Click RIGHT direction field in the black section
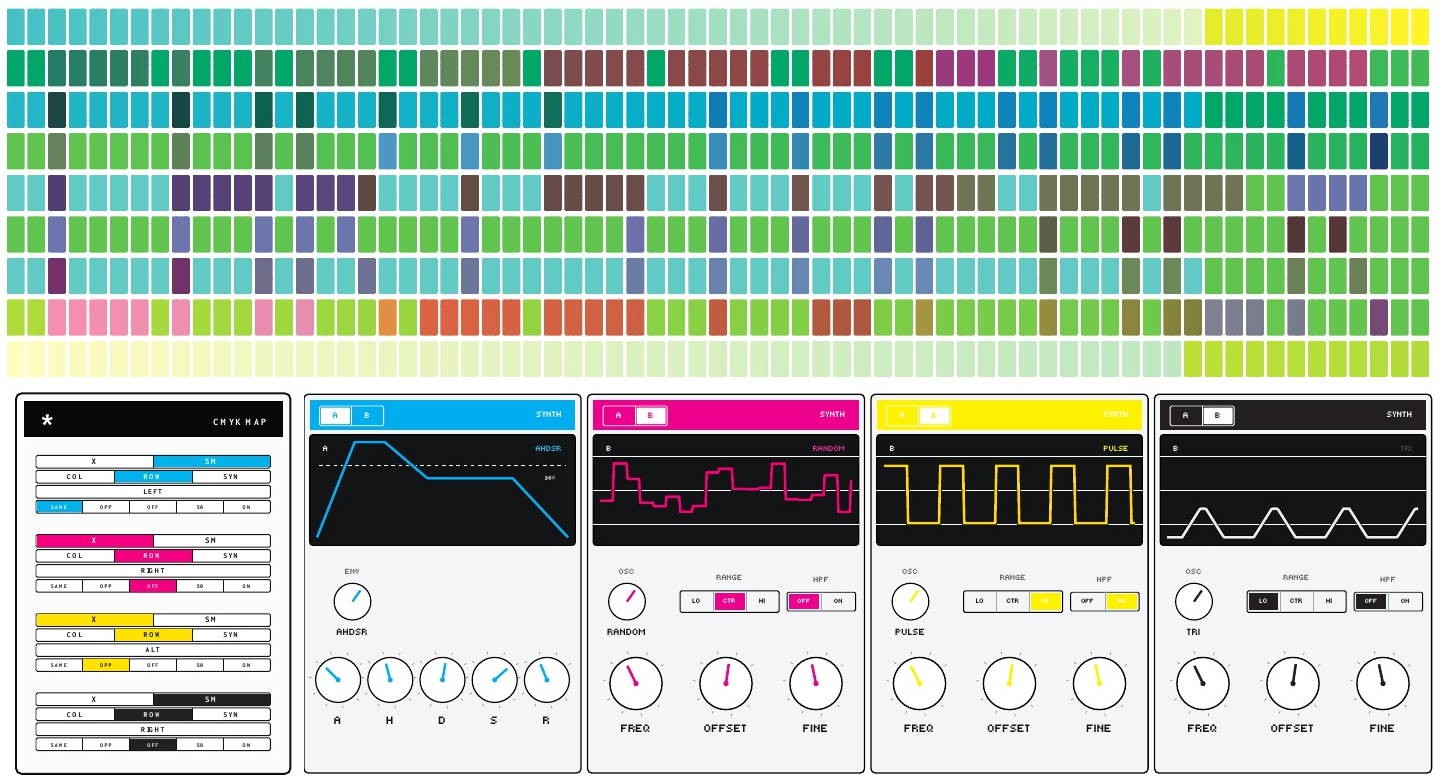This screenshot has height=779, width=1442. point(153,729)
